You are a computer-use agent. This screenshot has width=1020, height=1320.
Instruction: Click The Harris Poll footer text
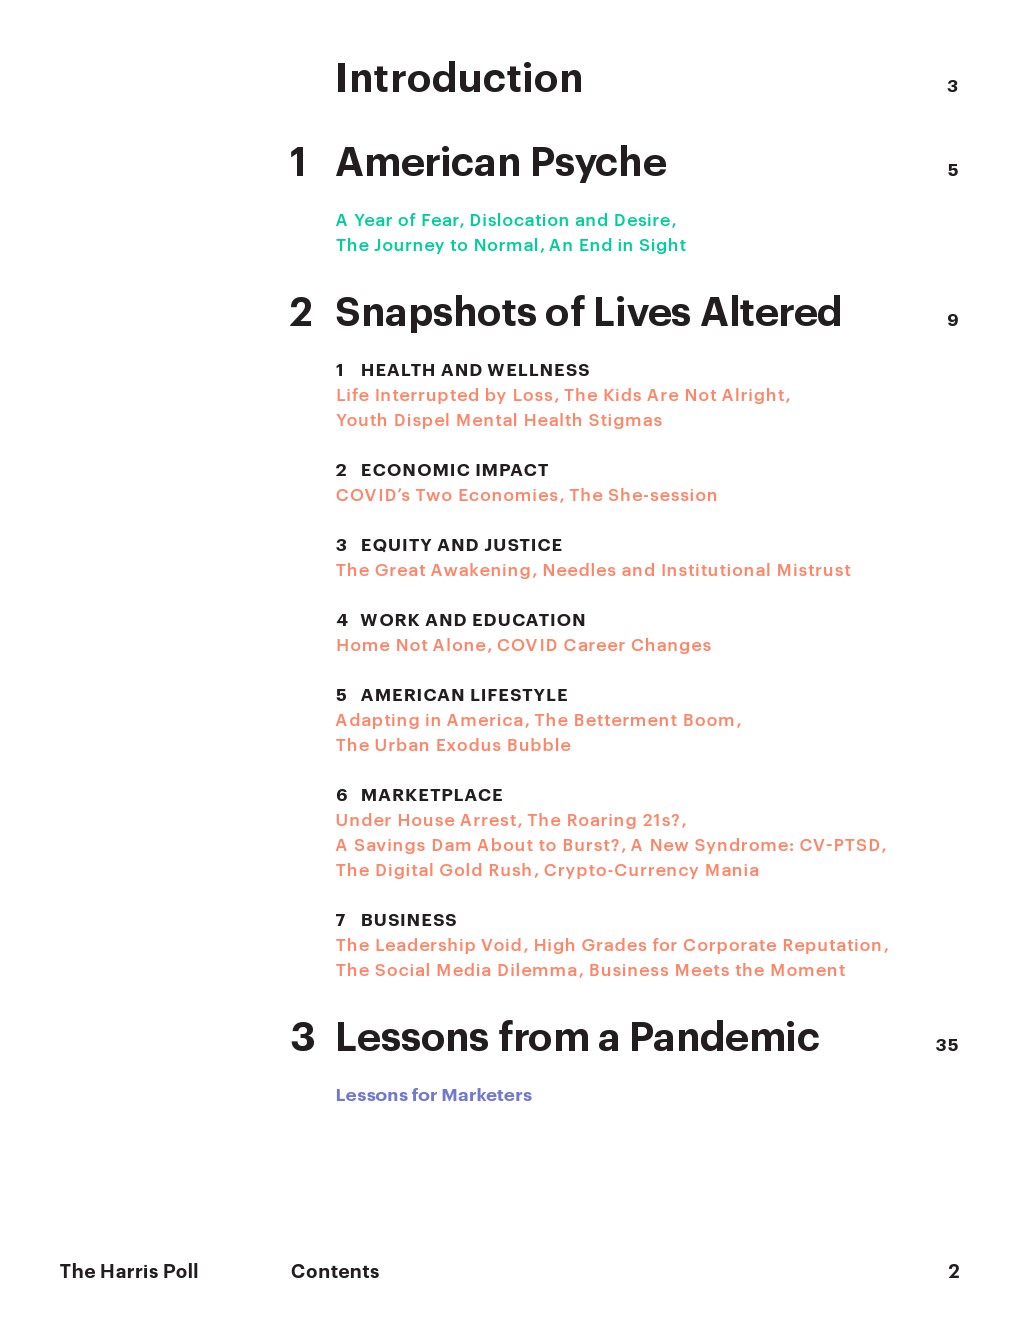coord(129,1271)
